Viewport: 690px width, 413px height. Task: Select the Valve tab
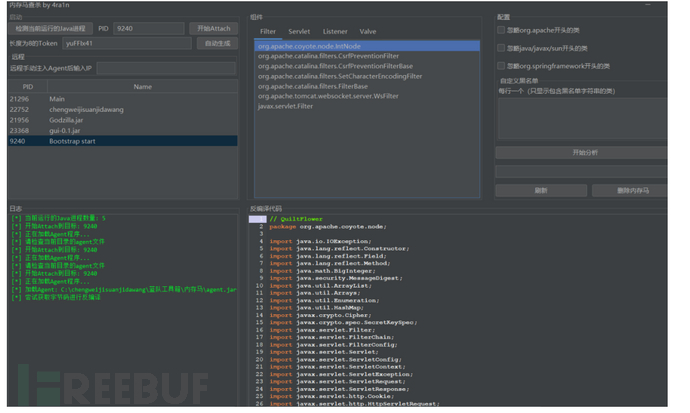pyautogui.click(x=368, y=32)
